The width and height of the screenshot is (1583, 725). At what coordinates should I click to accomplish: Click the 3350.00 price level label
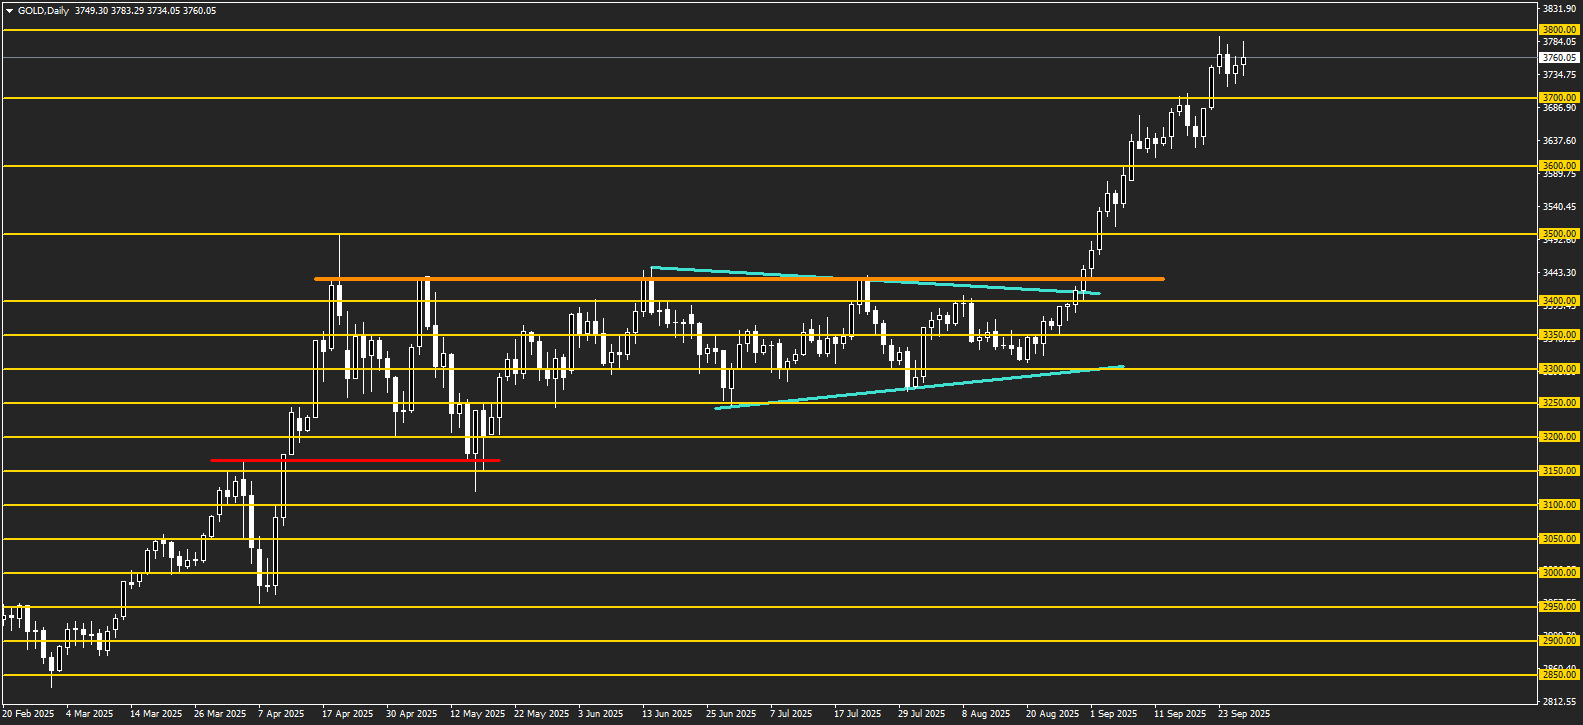(1560, 335)
